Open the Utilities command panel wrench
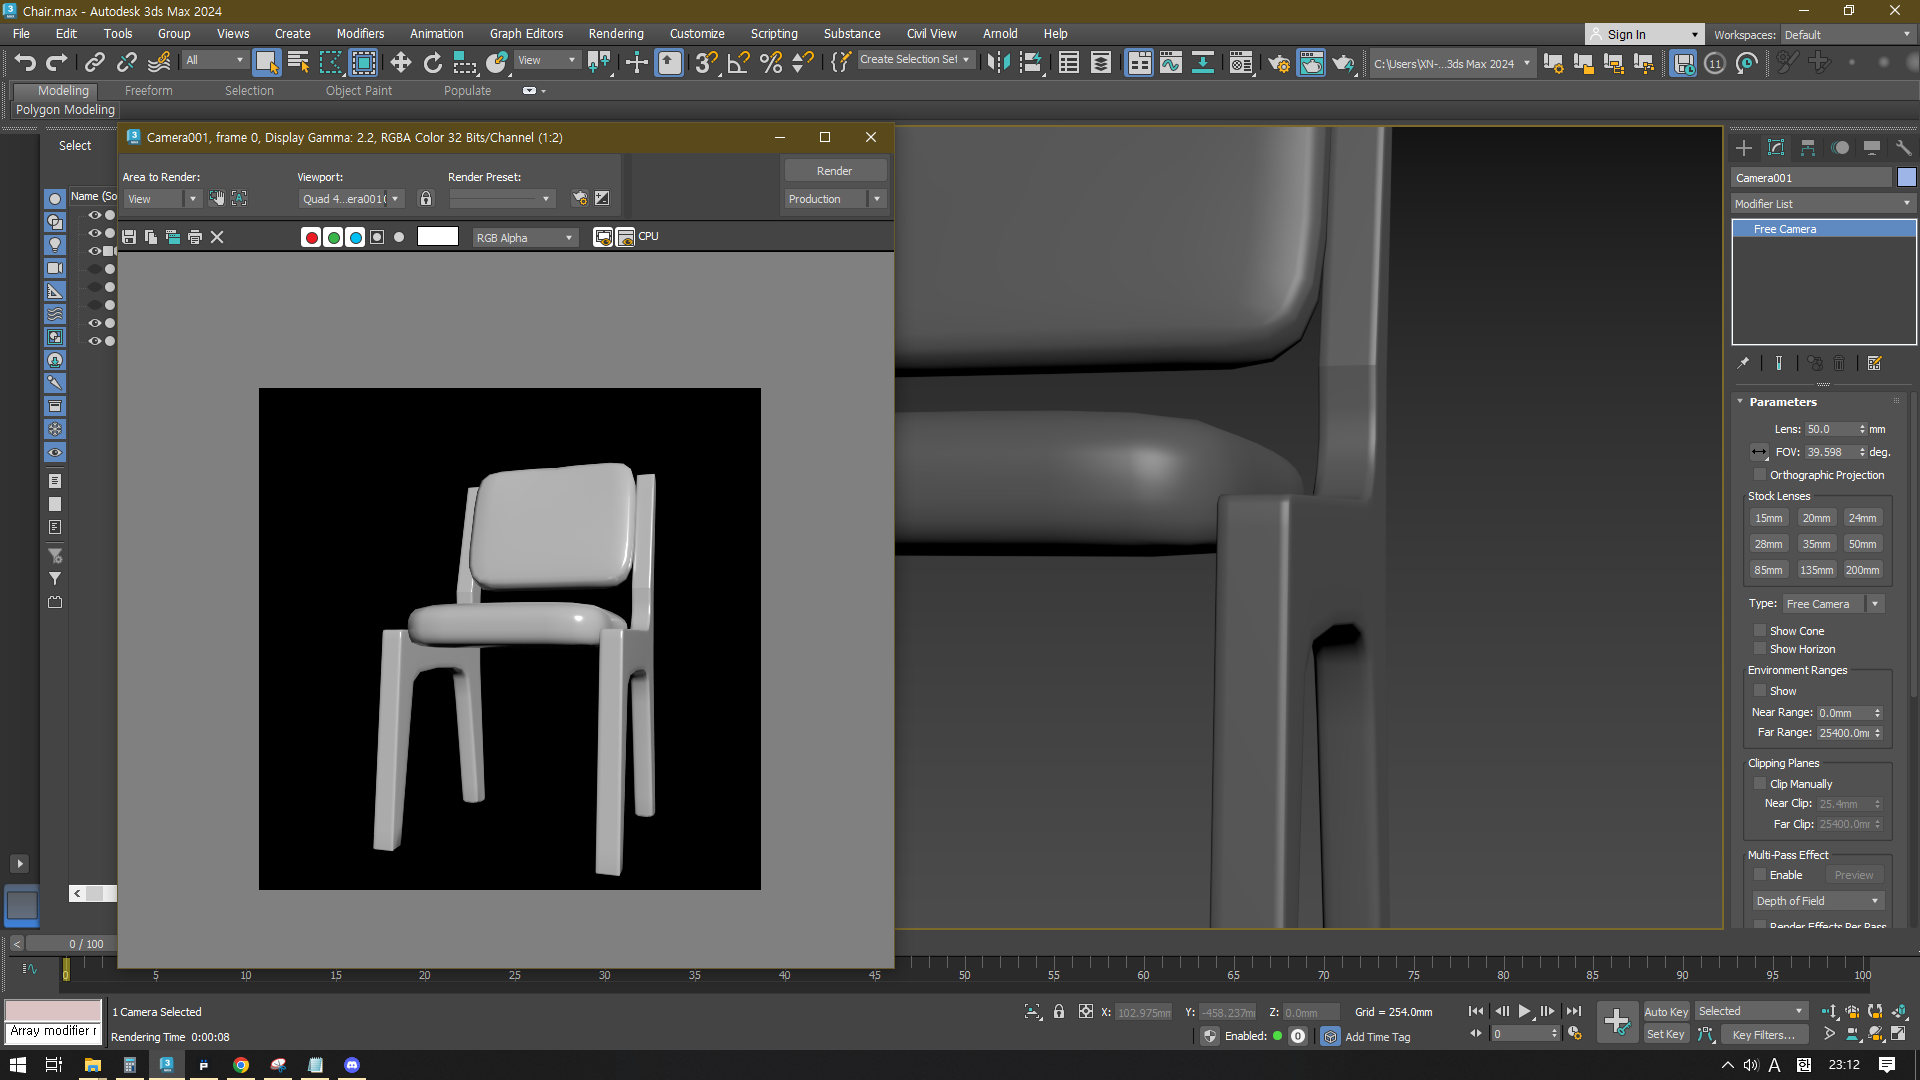Viewport: 1920px width, 1080px height. click(x=1904, y=148)
